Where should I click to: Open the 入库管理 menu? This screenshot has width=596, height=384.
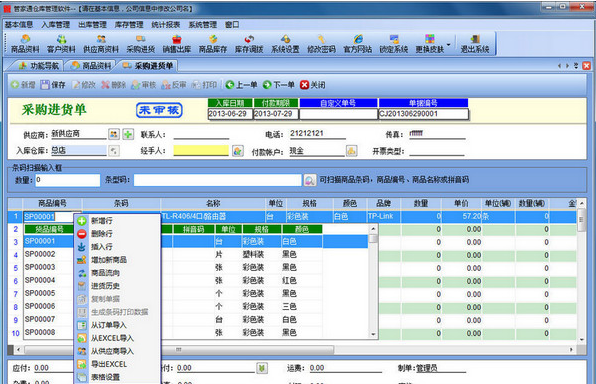55,25
